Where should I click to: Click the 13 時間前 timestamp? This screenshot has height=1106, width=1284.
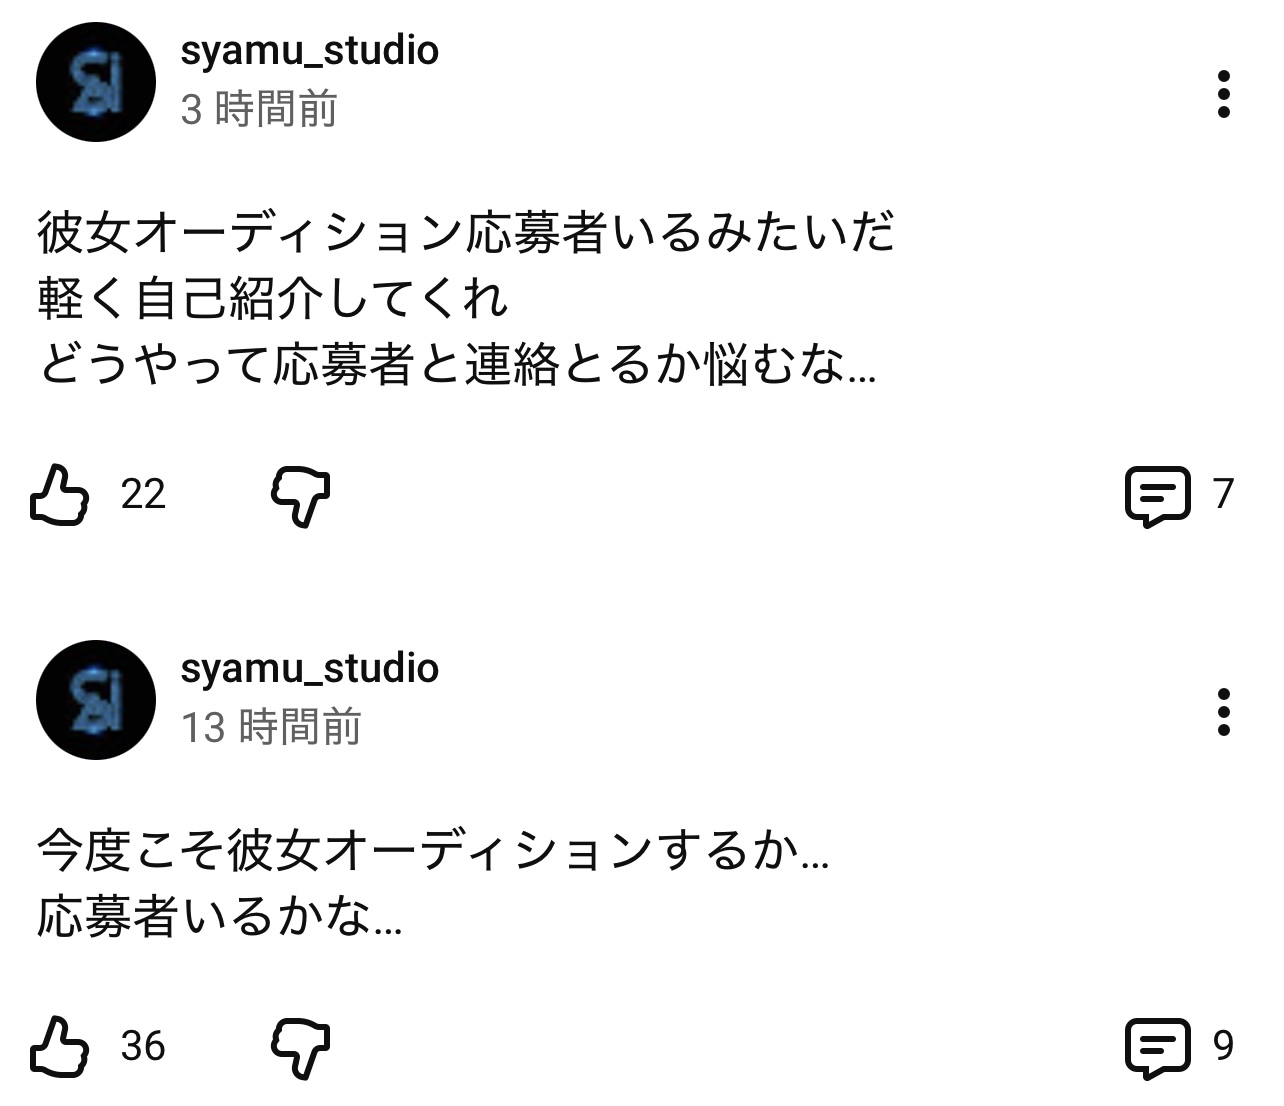[x=270, y=727]
